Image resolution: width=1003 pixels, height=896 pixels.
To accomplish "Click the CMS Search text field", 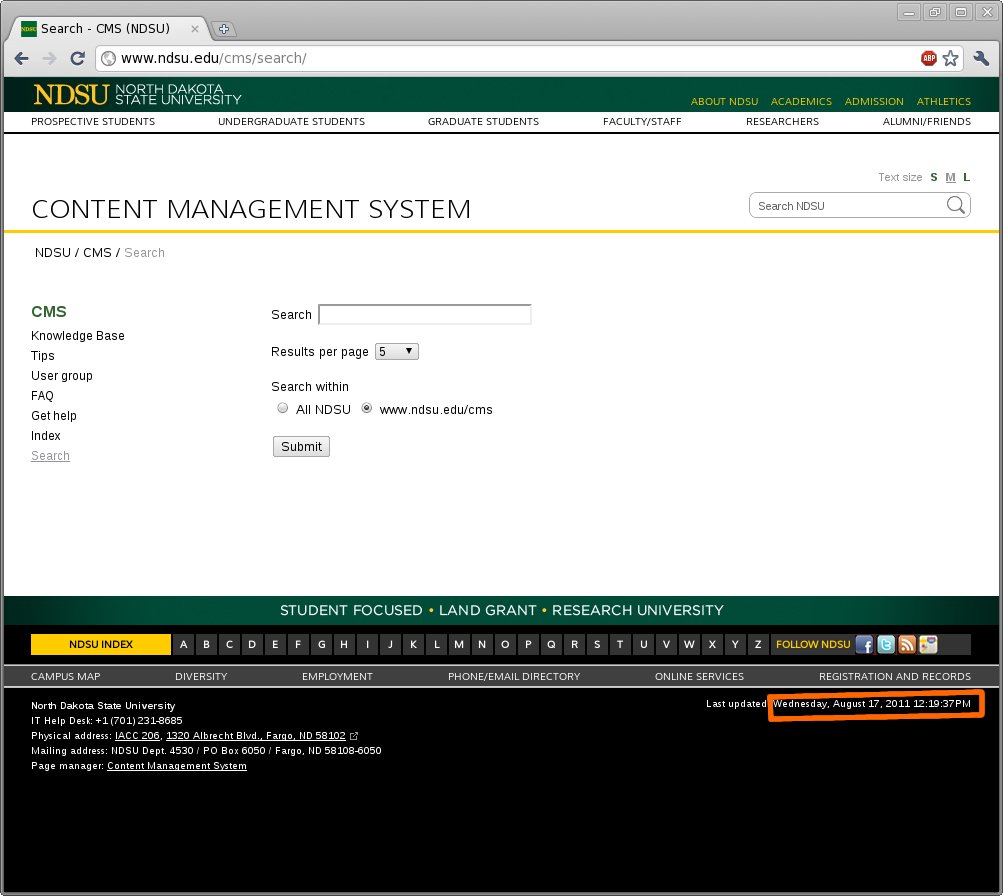I will 424,314.
